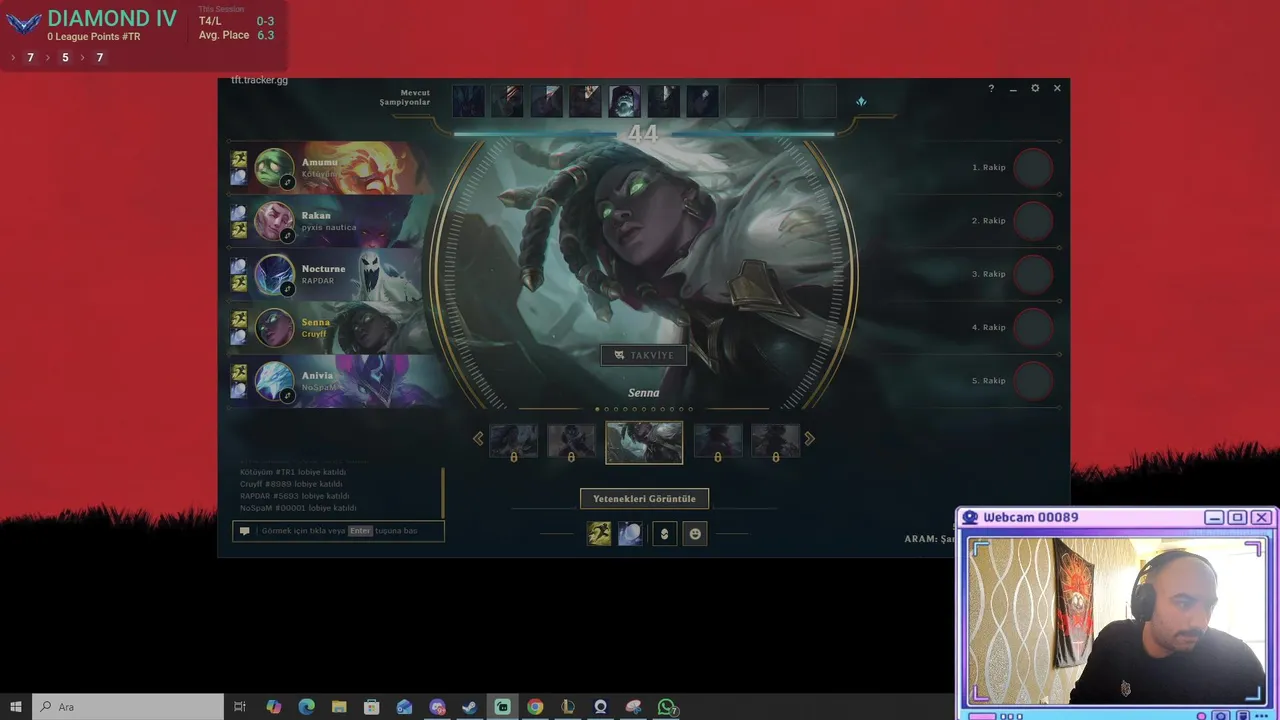Show previous skins with left arrow

(x=478, y=438)
